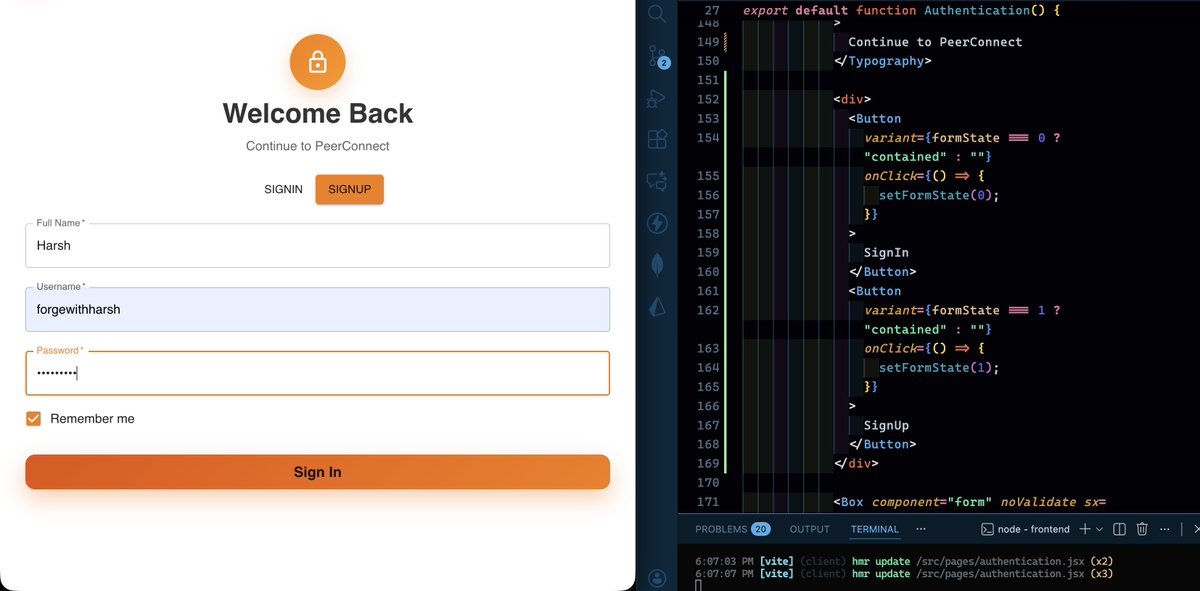
Task: Split the terminal using the split icon
Action: [1120, 529]
